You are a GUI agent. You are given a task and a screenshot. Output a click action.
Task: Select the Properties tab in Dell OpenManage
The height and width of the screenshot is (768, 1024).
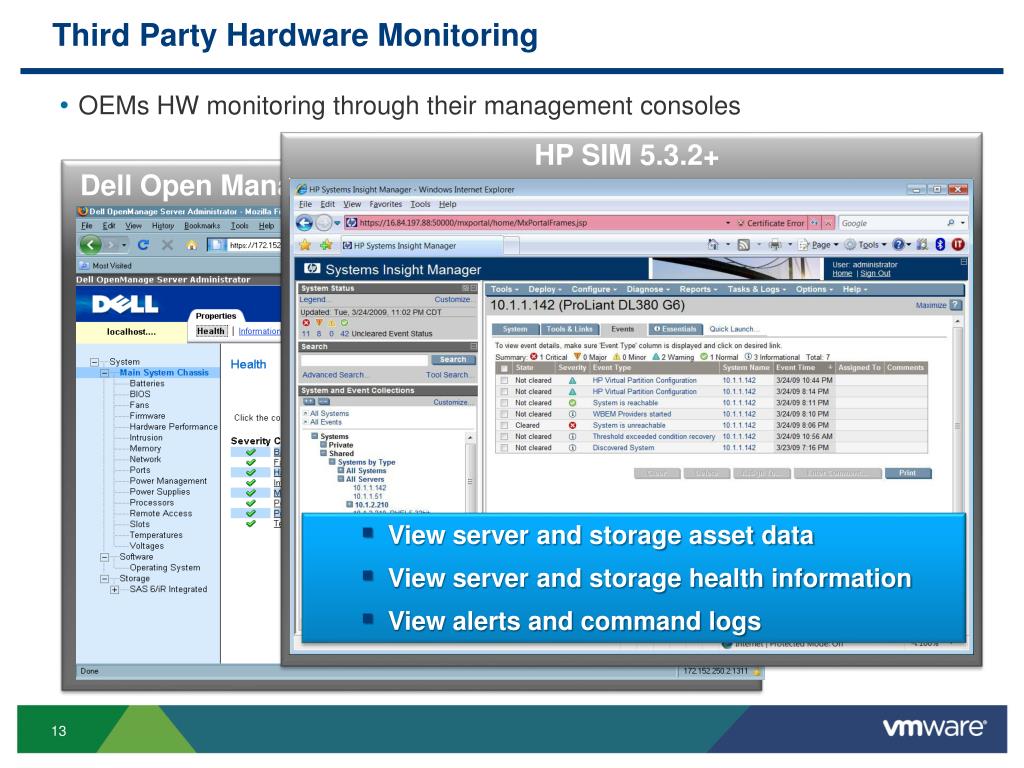click(x=216, y=316)
